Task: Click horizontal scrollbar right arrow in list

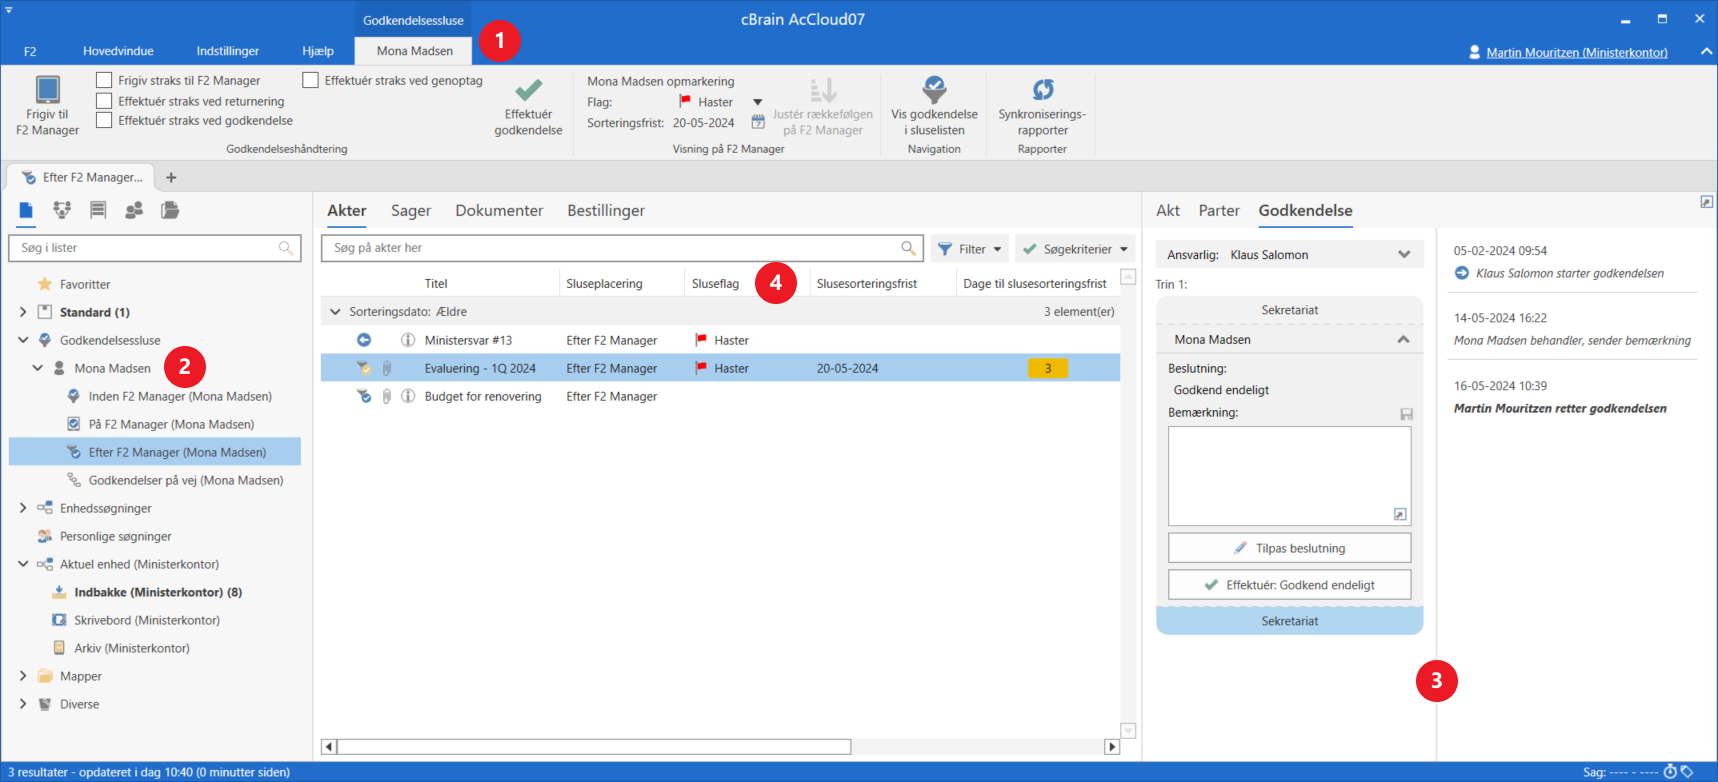Action: click(1112, 747)
